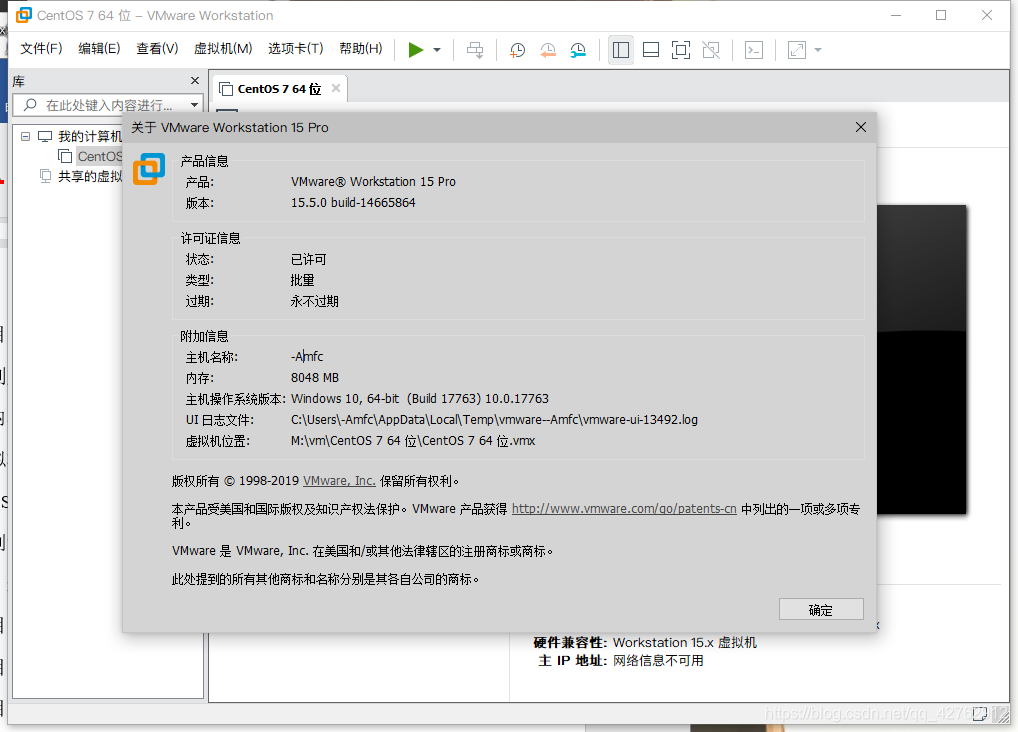
Task: Click the stretch guest display icon
Action: pyautogui.click(x=797, y=50)
